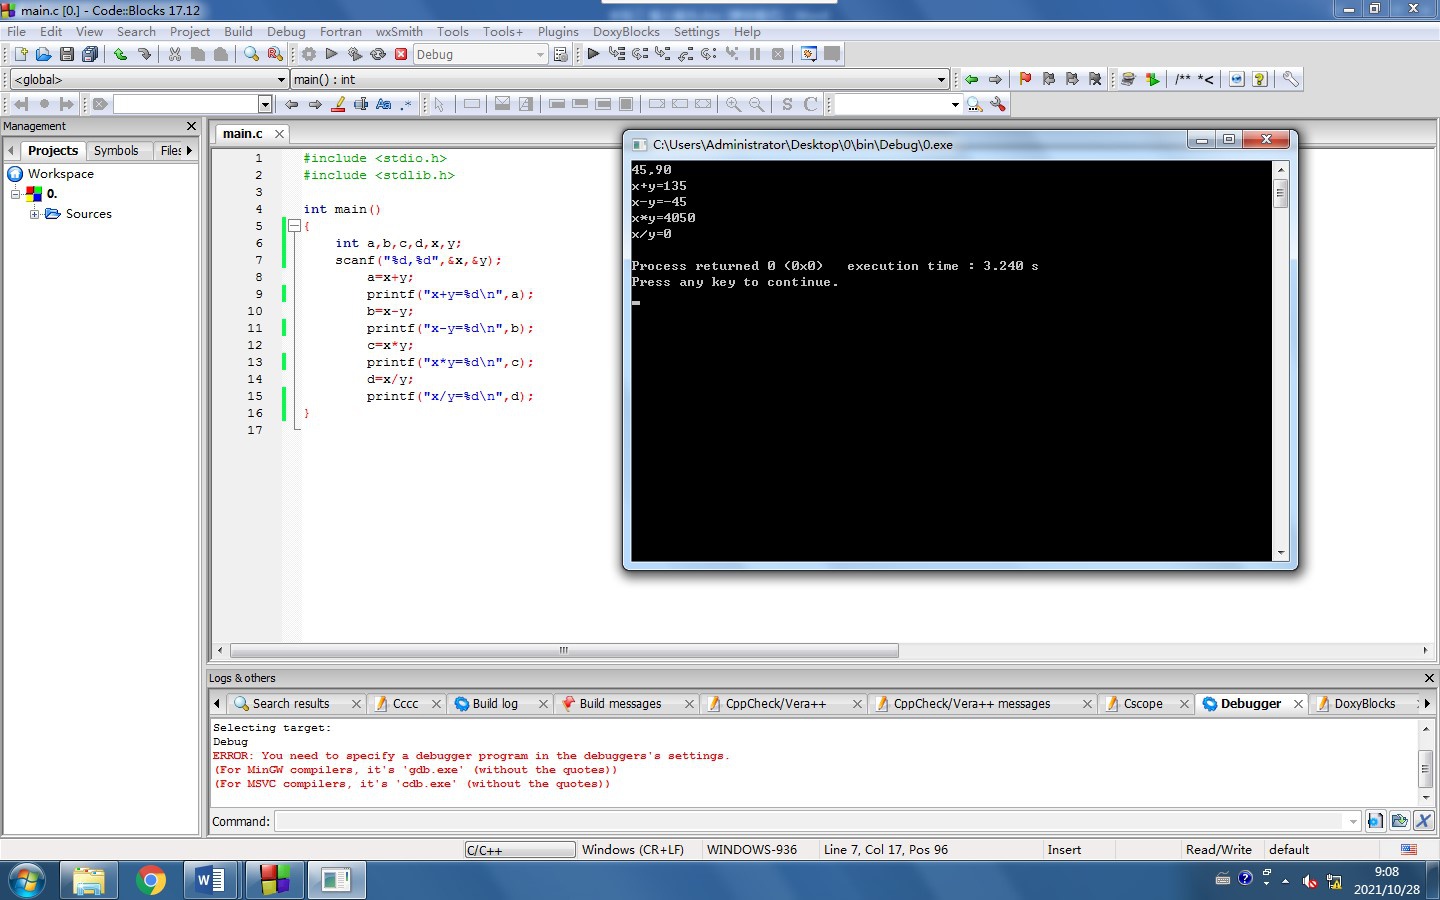Screen dimensions: 1440x900
Task: Click the editor horizontal scrollbar
Action: 564,650
